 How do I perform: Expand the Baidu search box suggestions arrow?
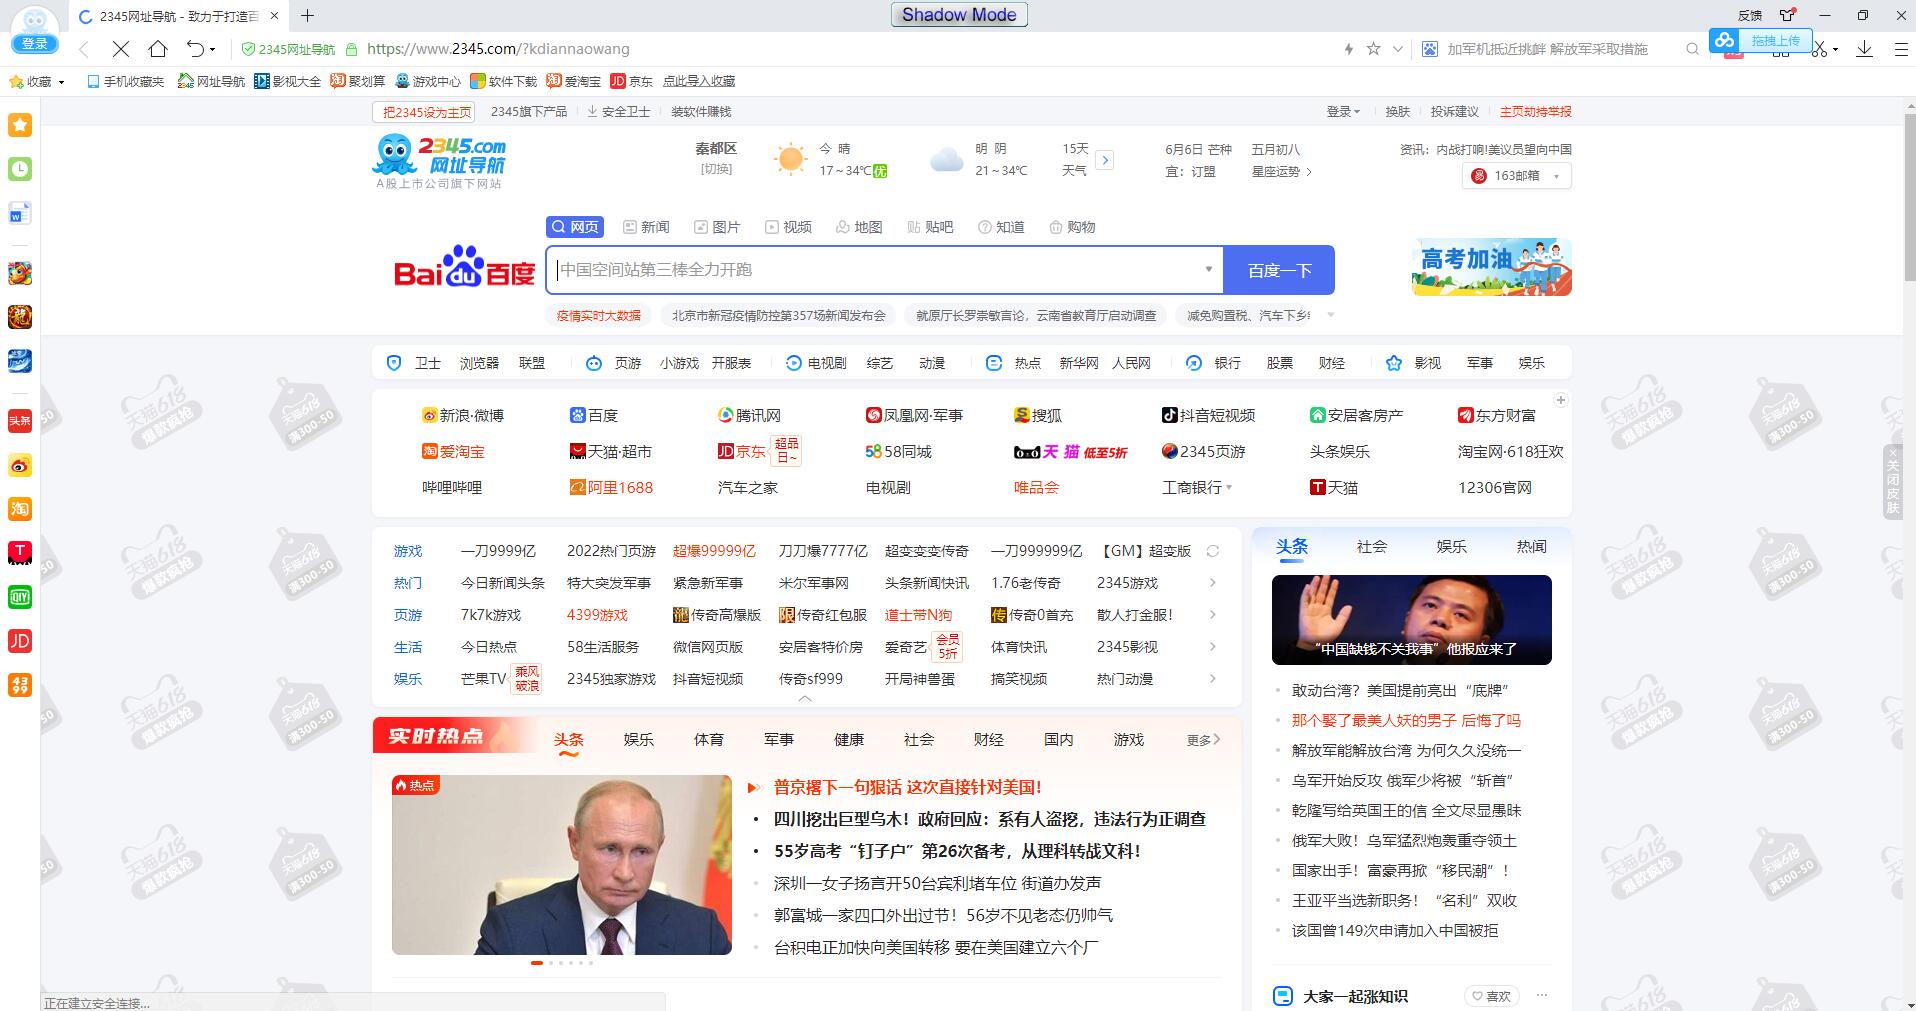click(1208, 269)
